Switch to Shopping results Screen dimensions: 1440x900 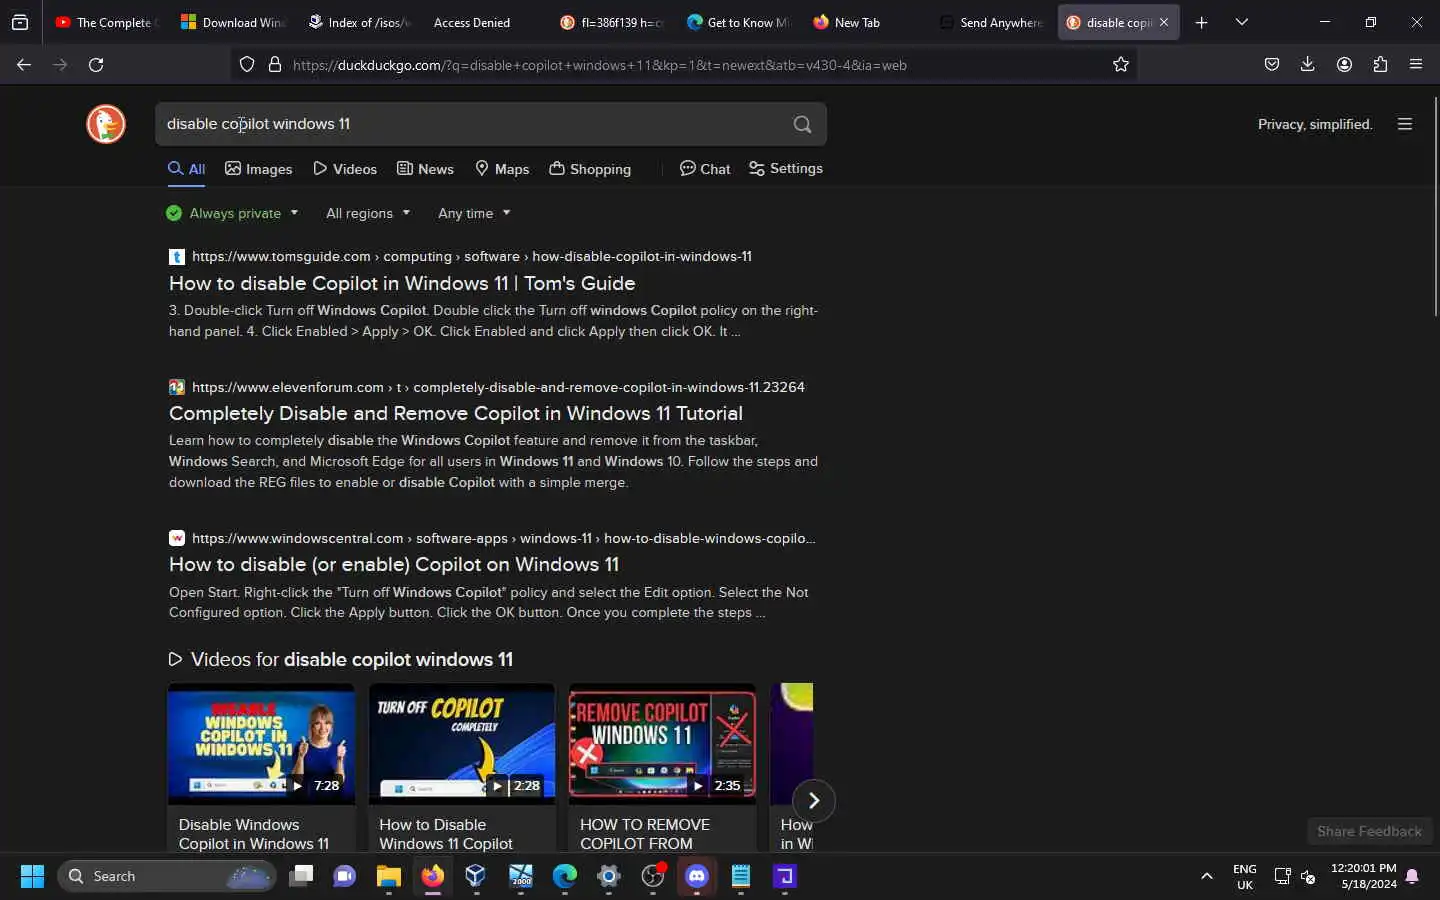[590, 169]
